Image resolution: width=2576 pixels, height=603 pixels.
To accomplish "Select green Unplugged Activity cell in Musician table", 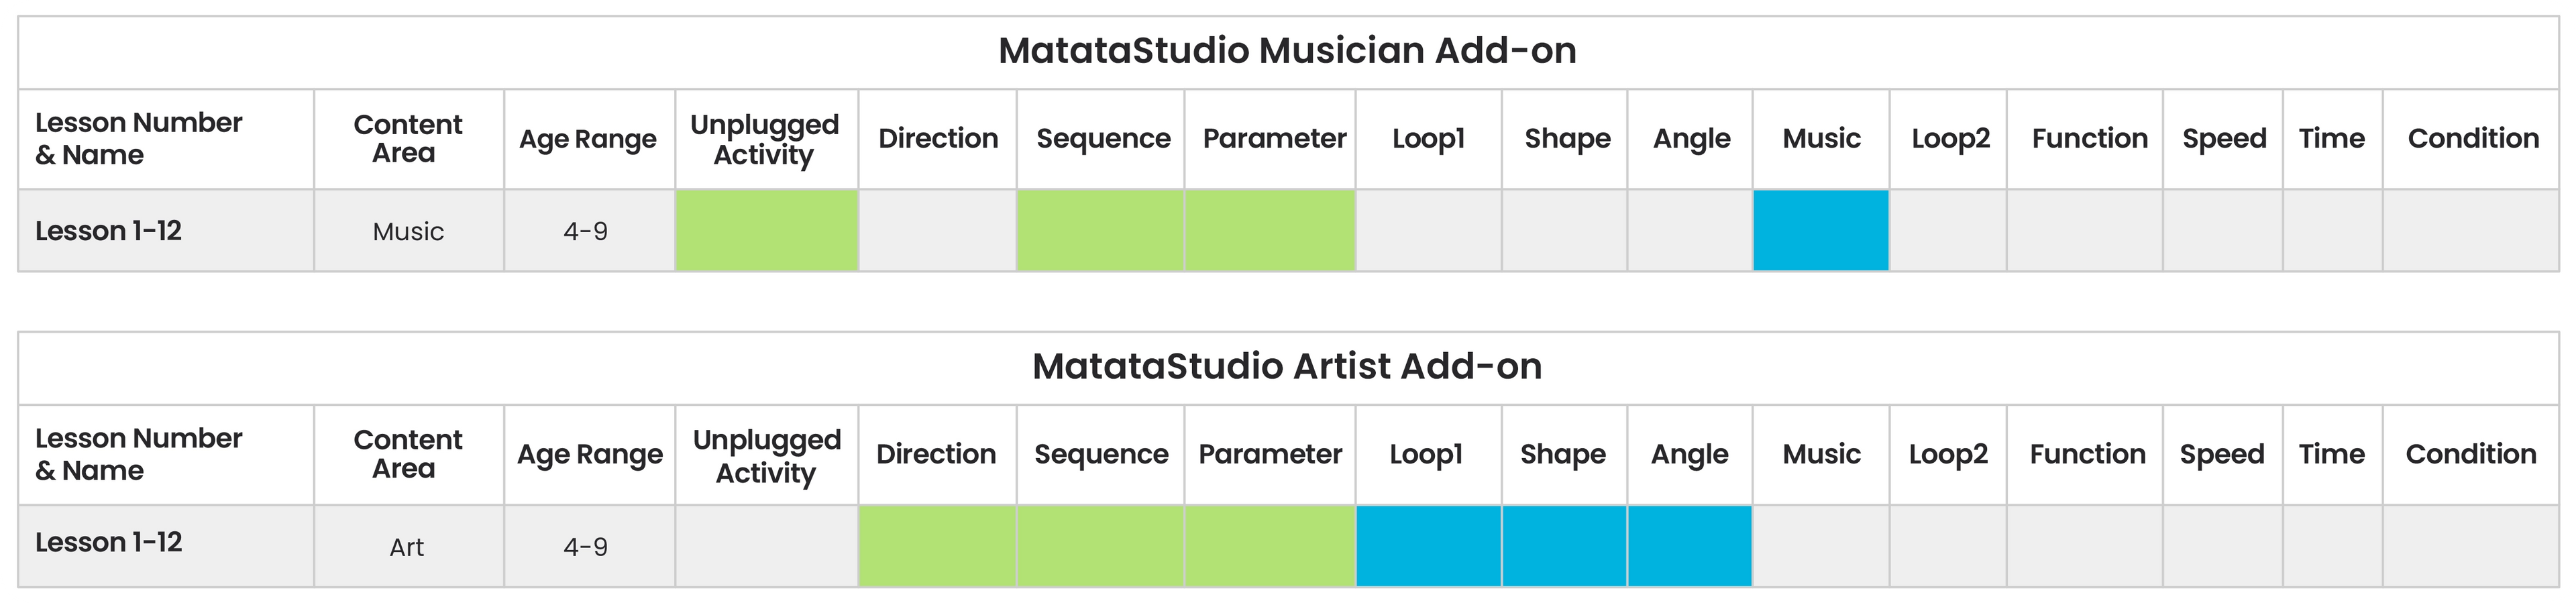I will (x=766, y=230).
